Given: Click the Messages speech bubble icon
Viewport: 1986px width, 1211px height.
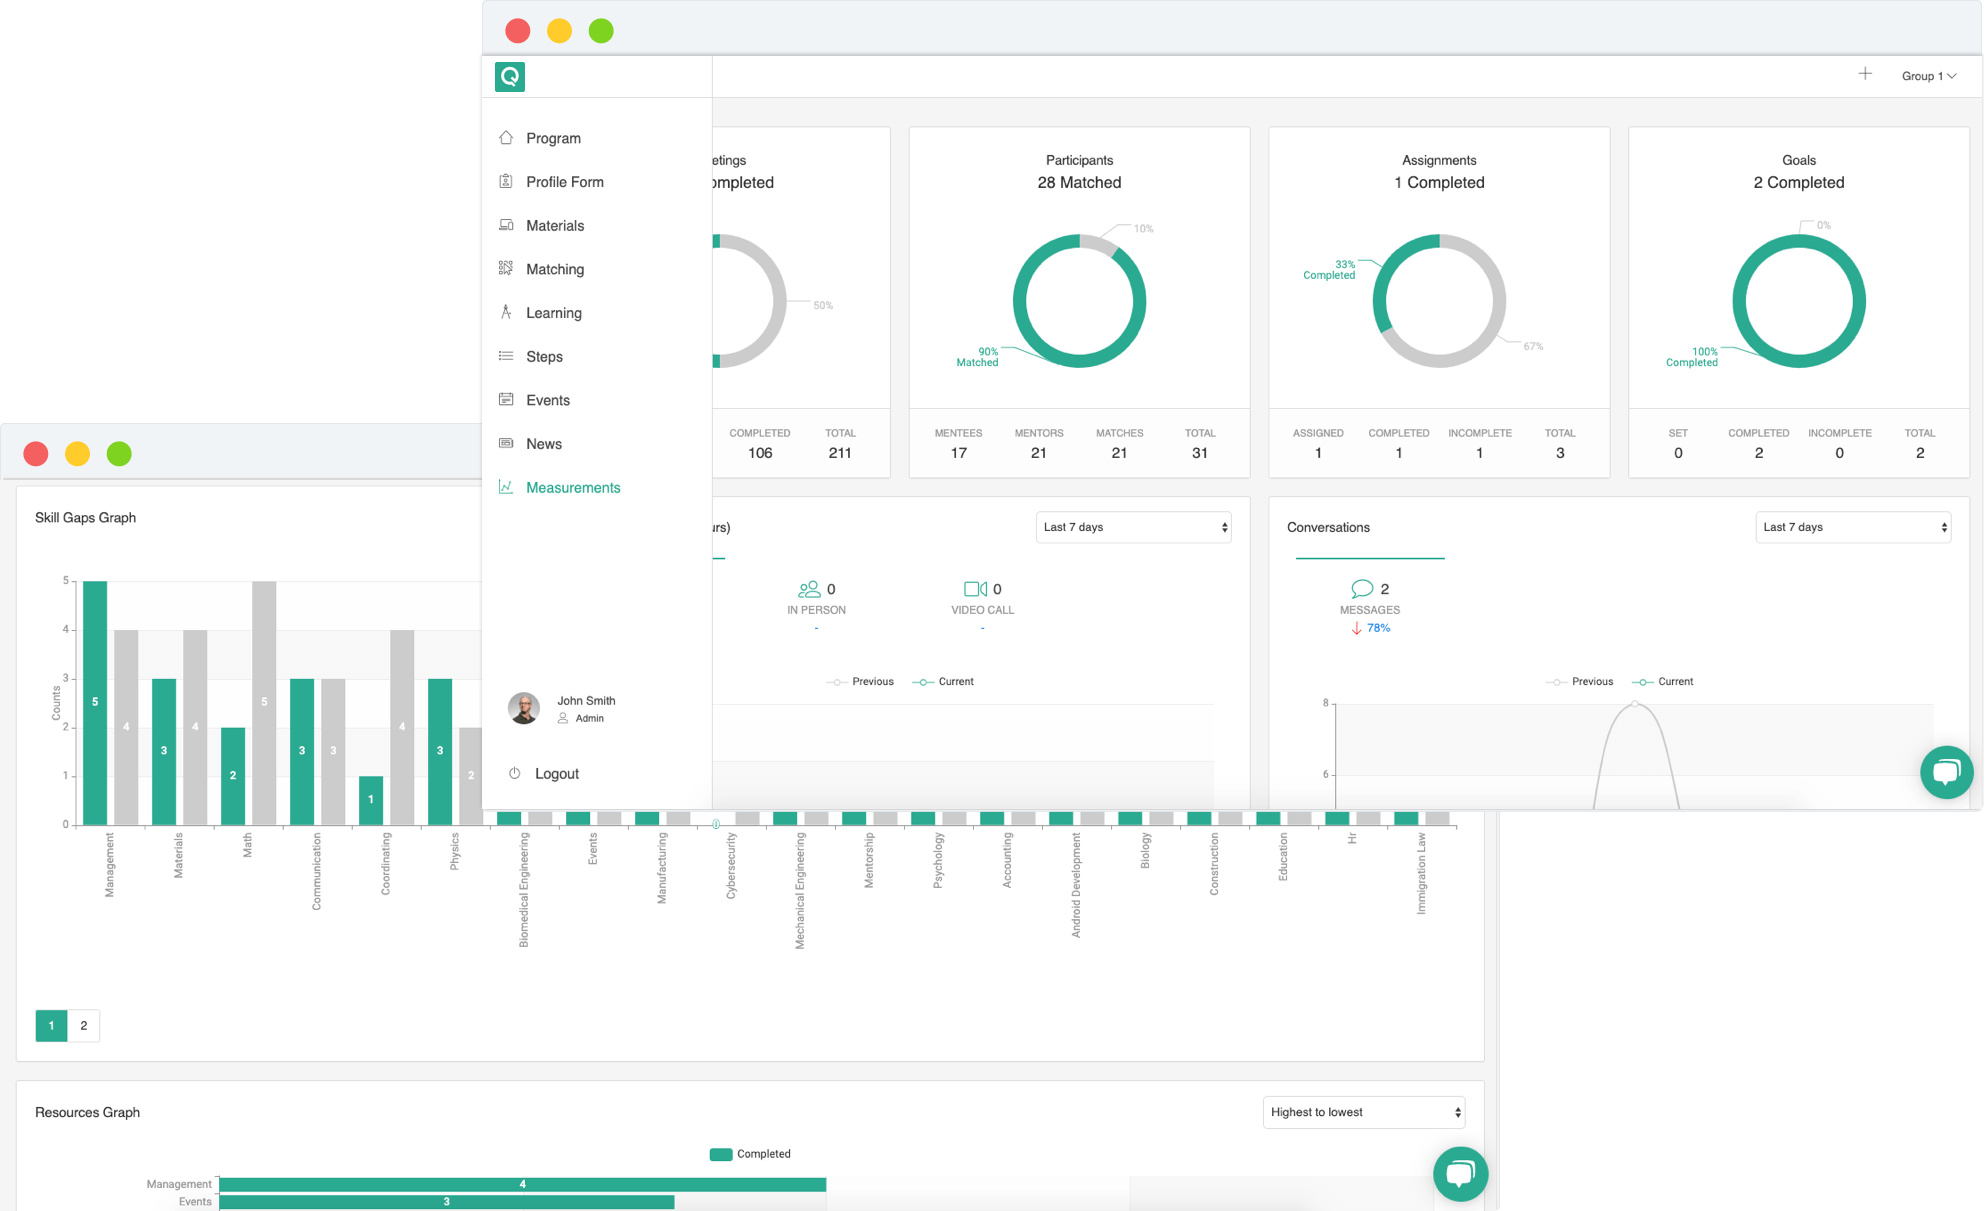Looking at the screenshot, I should pyautogui.click(x=1361, y=589).
